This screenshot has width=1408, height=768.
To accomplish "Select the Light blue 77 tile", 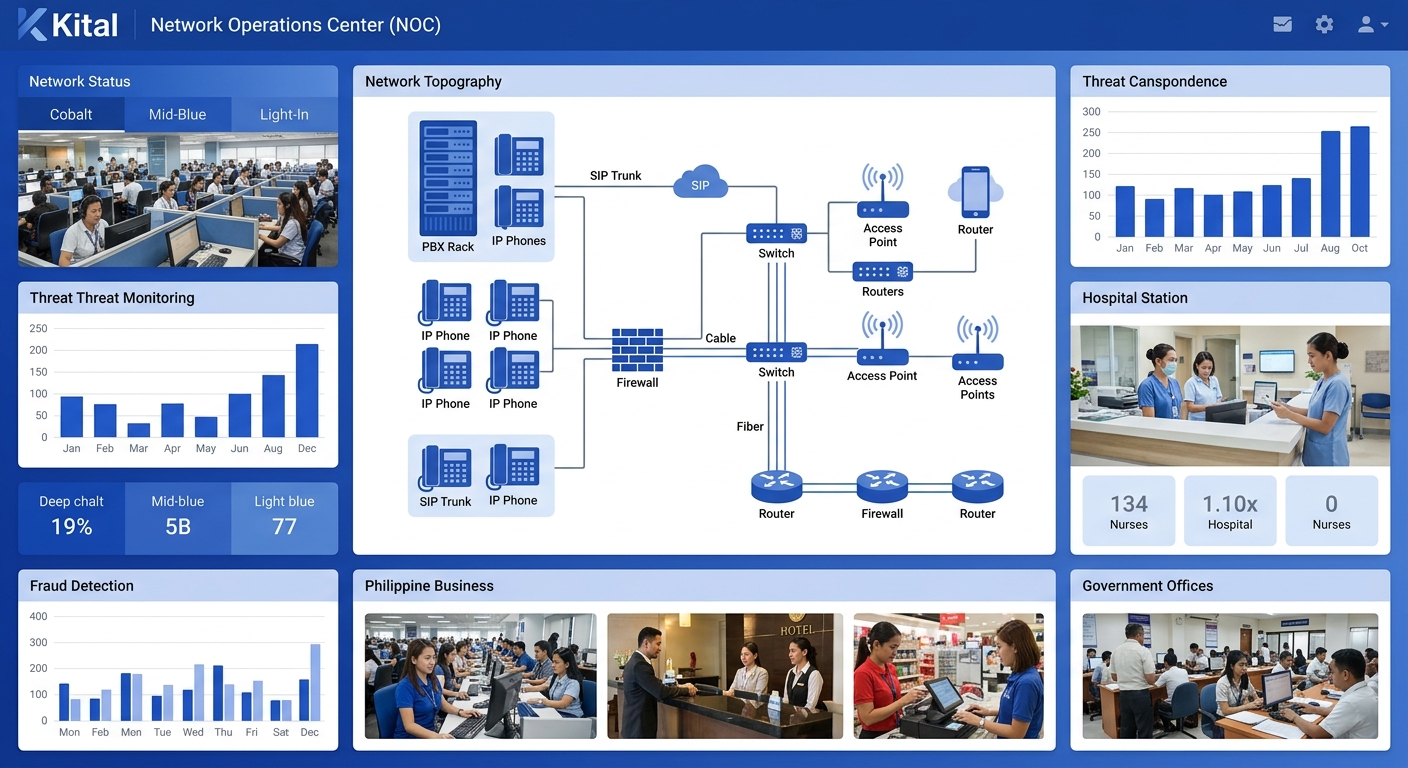I will point(285,518).
